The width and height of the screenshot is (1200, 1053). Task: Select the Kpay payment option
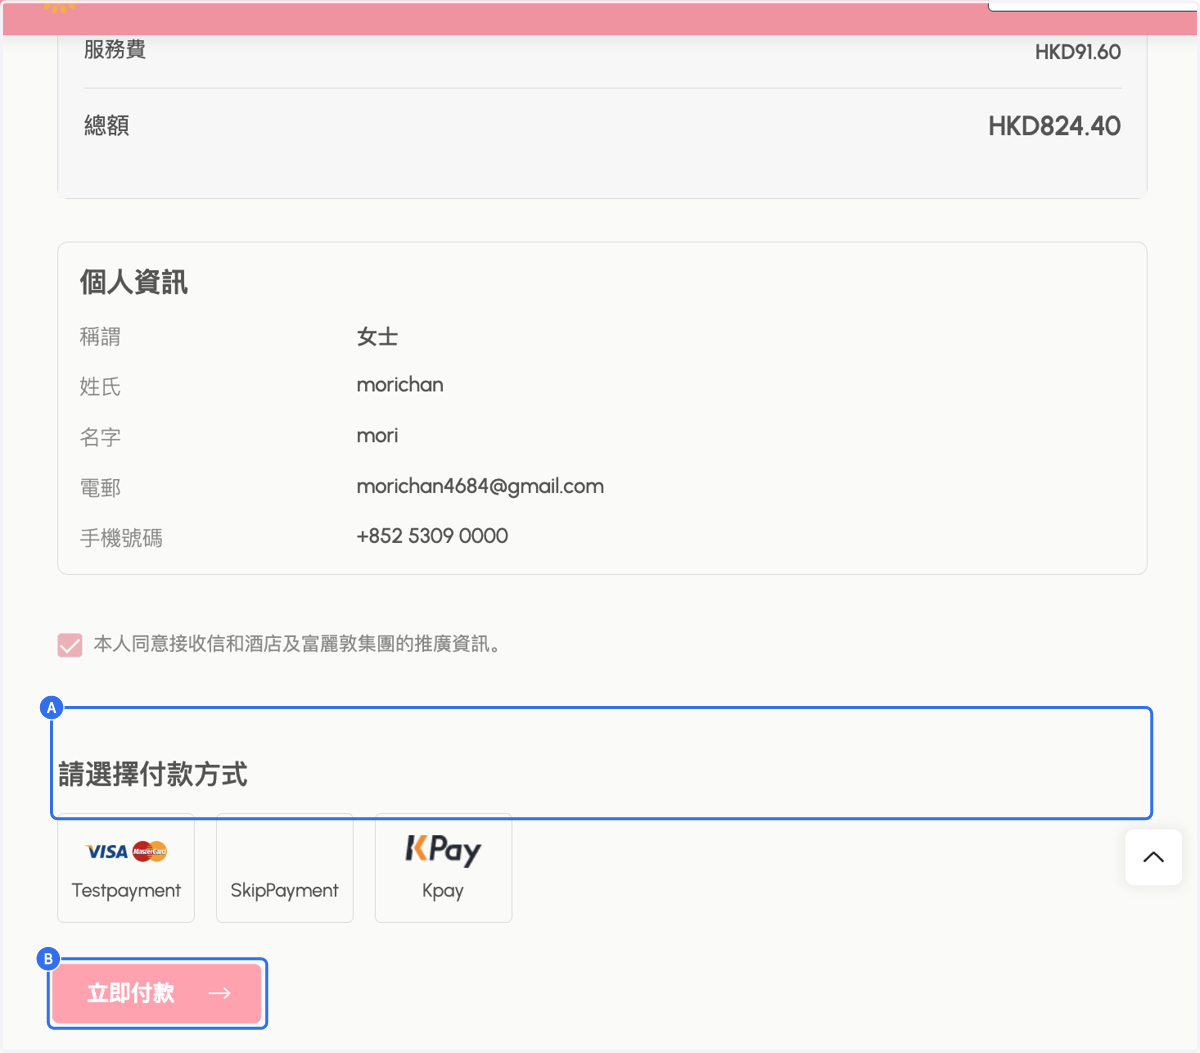coord(443,868)
